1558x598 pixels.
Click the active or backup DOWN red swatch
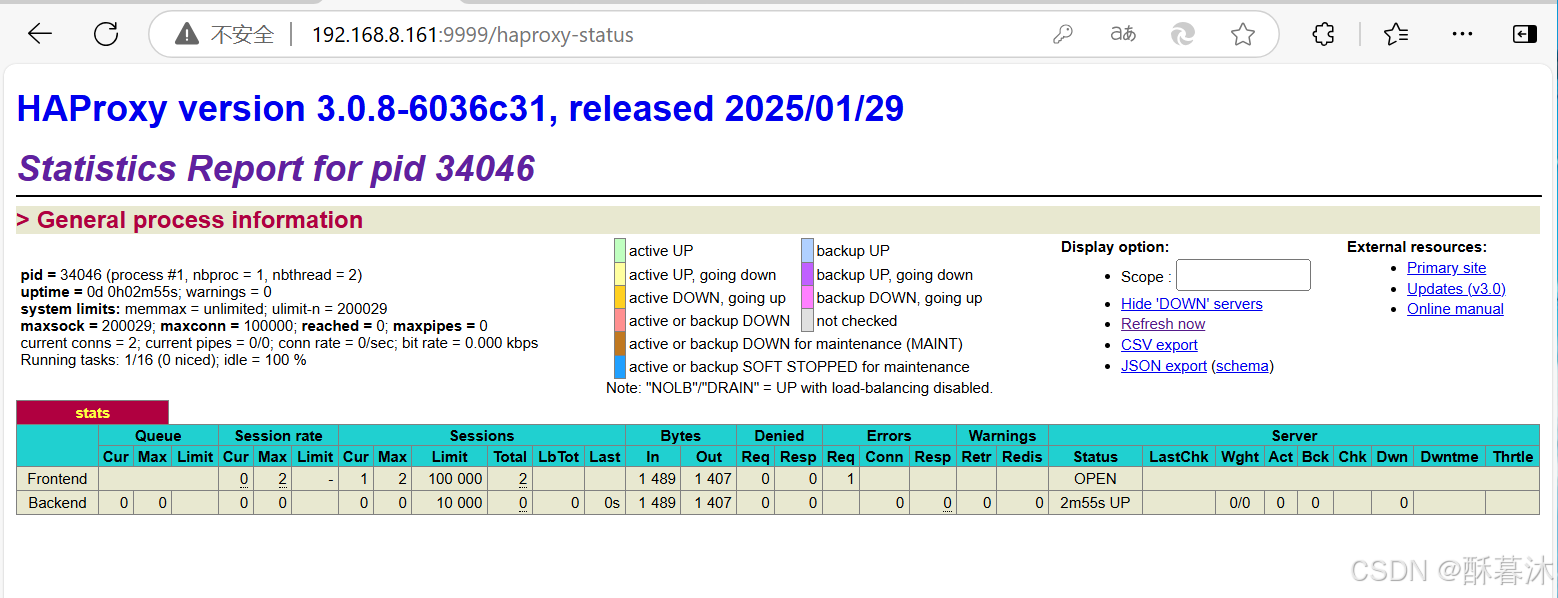(x=620, y=320)
